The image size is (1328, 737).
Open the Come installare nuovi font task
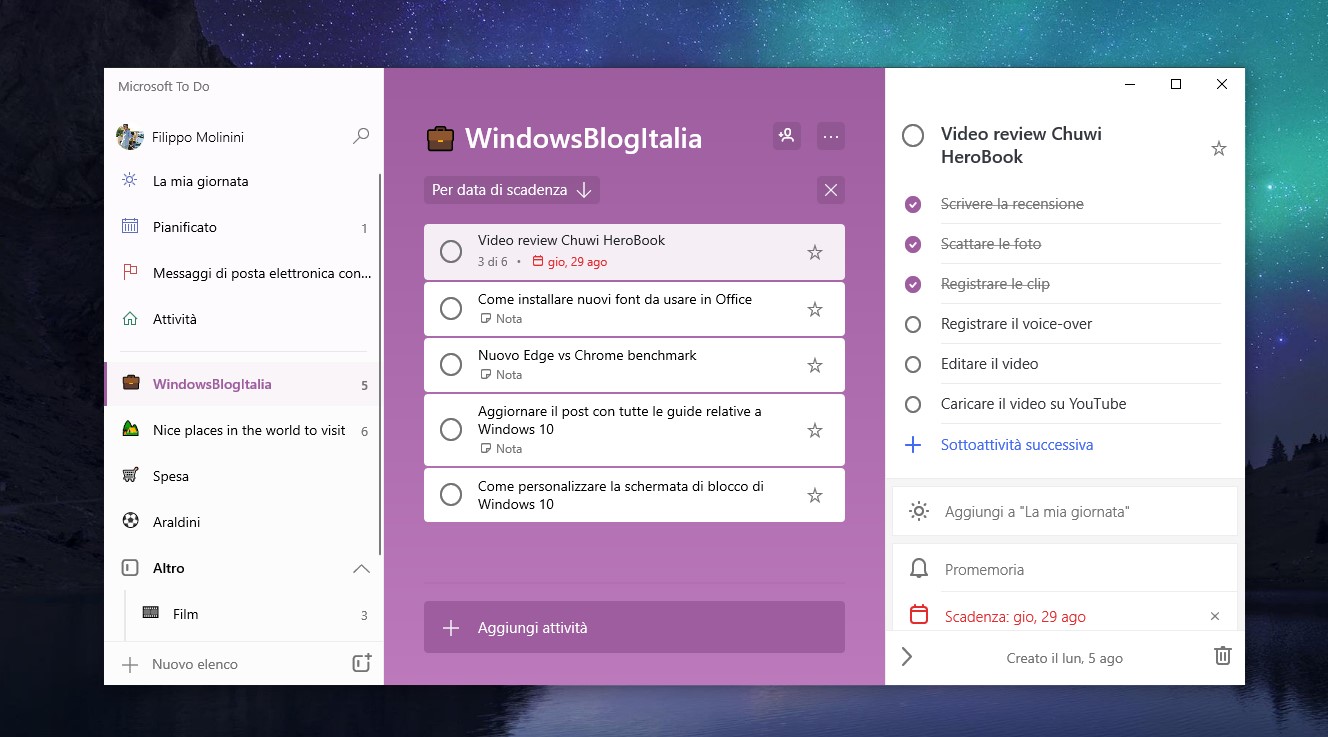[634, 308]
